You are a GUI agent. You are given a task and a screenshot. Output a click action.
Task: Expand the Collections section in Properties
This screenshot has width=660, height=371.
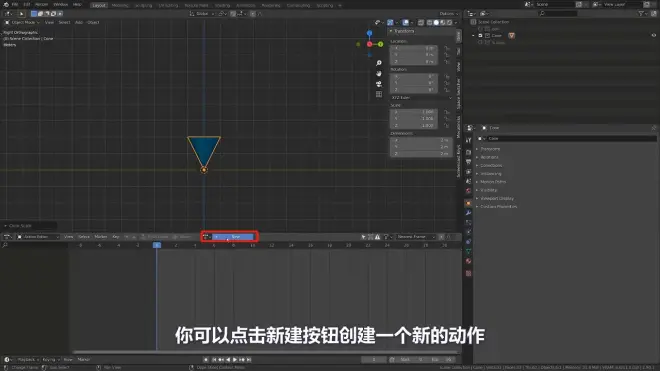coord(491,165)
